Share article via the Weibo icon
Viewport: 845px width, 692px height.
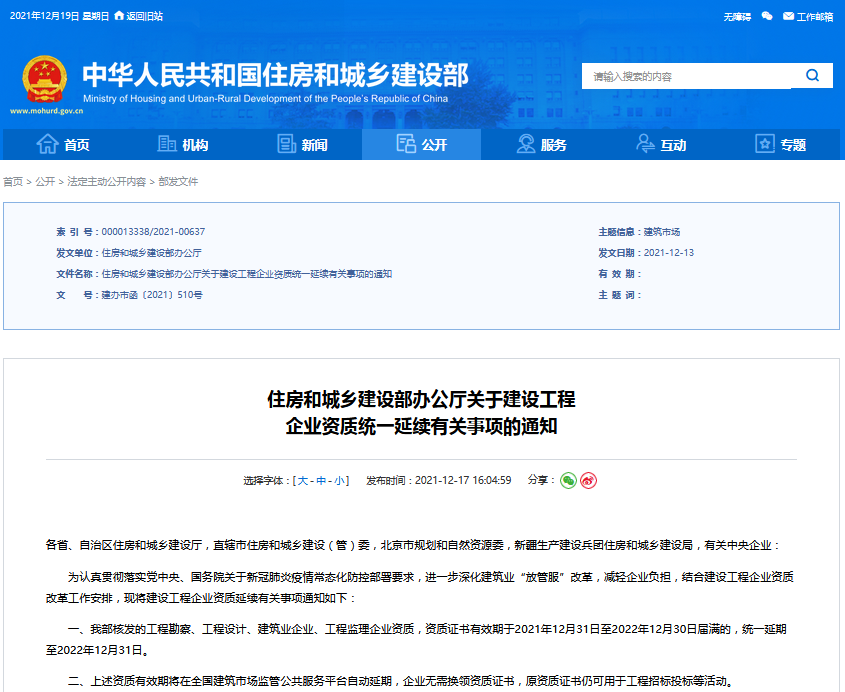click(589, 480)
